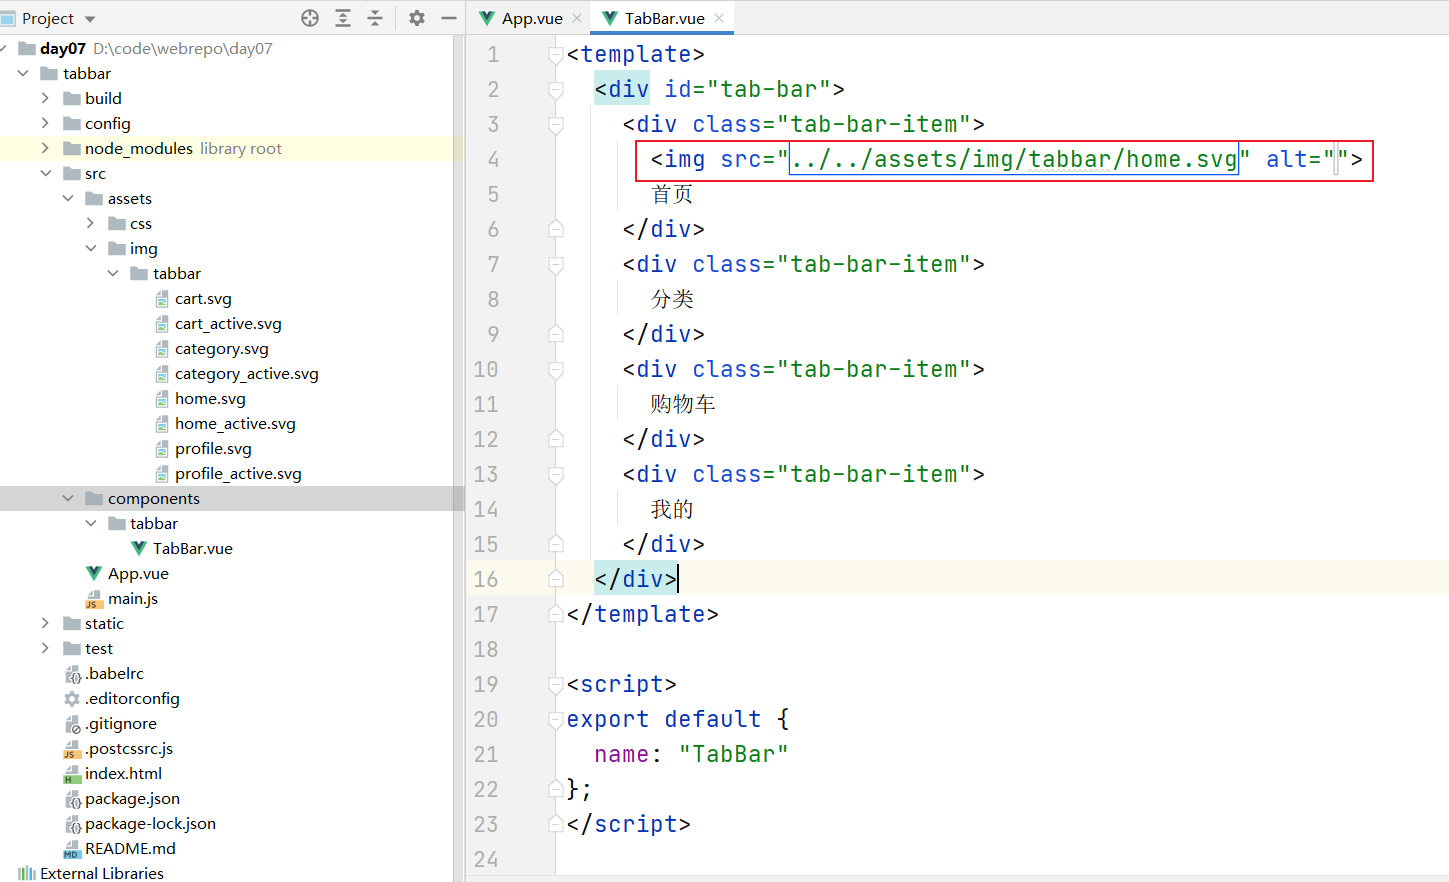This screenshot has width=1449, height=882.
Task: Collapse the src folder
Action: (x=45, y=173)
